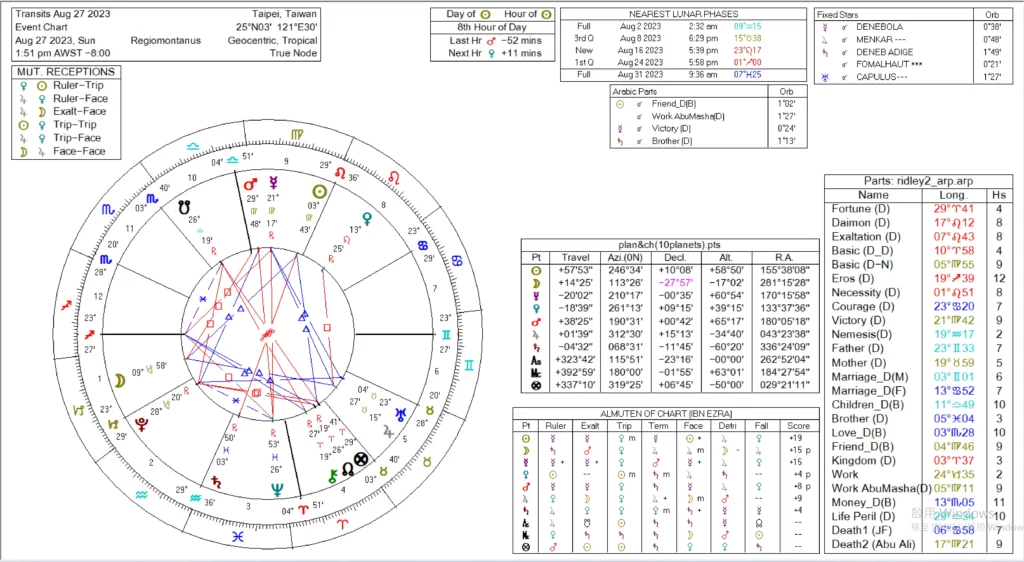This screenshot has height=562, width=1024.
Task: Click the FOMALHAUT row in Fixed Stars
Action: (890, 63)
